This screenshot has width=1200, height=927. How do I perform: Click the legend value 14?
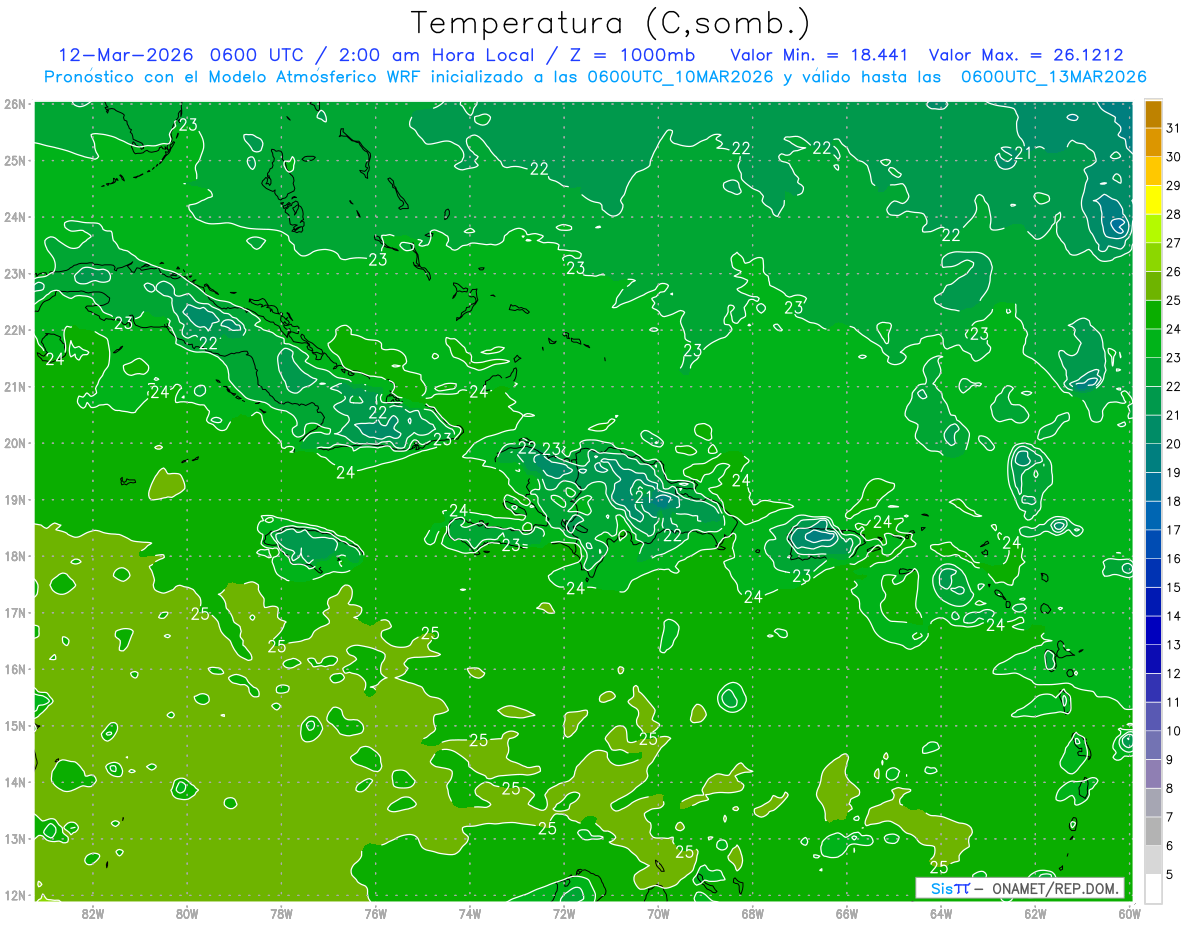[x=1174, y=616]
